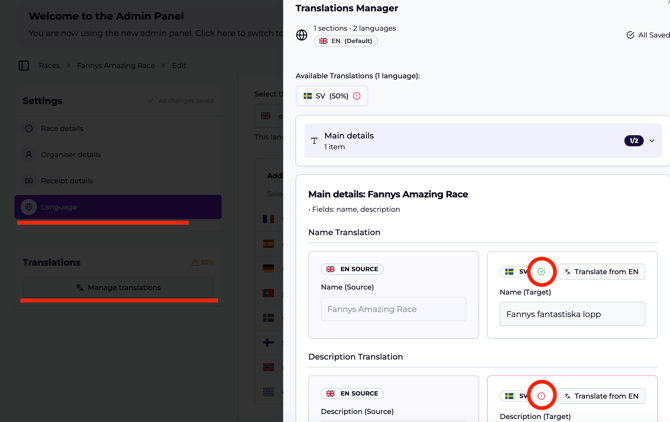Click the sidebar panel toggle icon
This screenshot has width=670, height=422.
[24, 66]
